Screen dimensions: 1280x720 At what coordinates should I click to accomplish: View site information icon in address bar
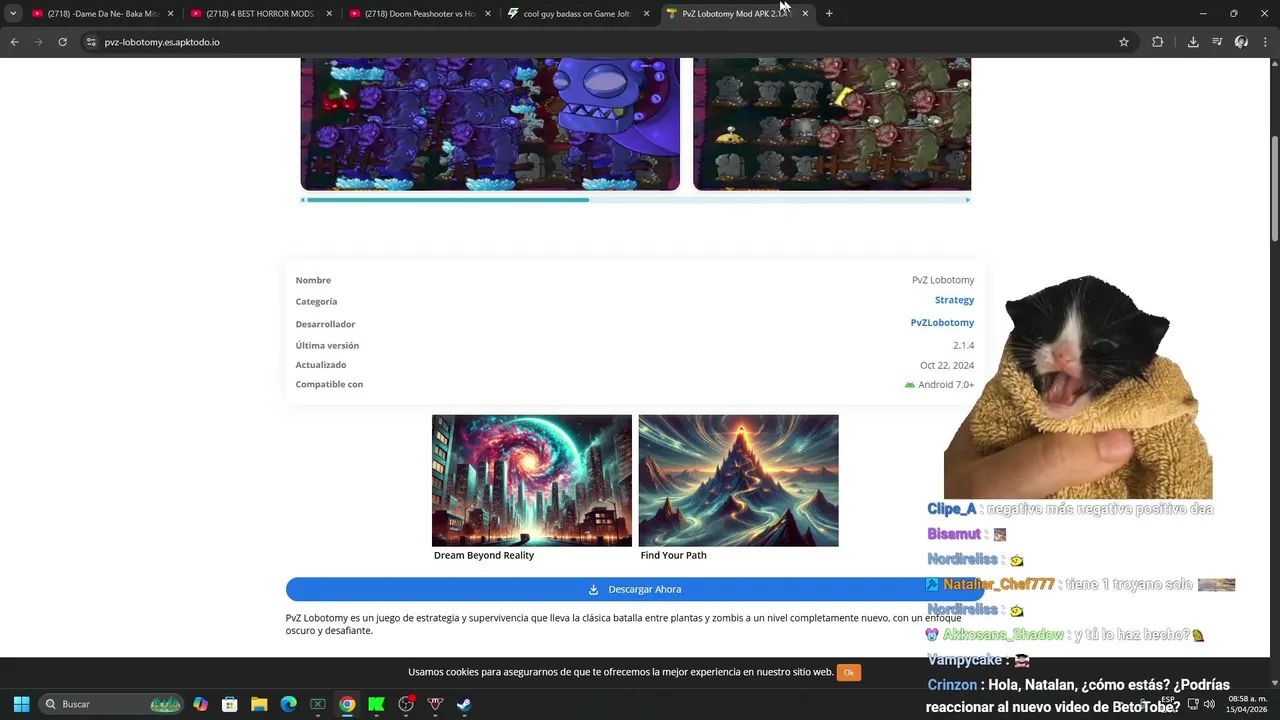[x=91, y=42]
